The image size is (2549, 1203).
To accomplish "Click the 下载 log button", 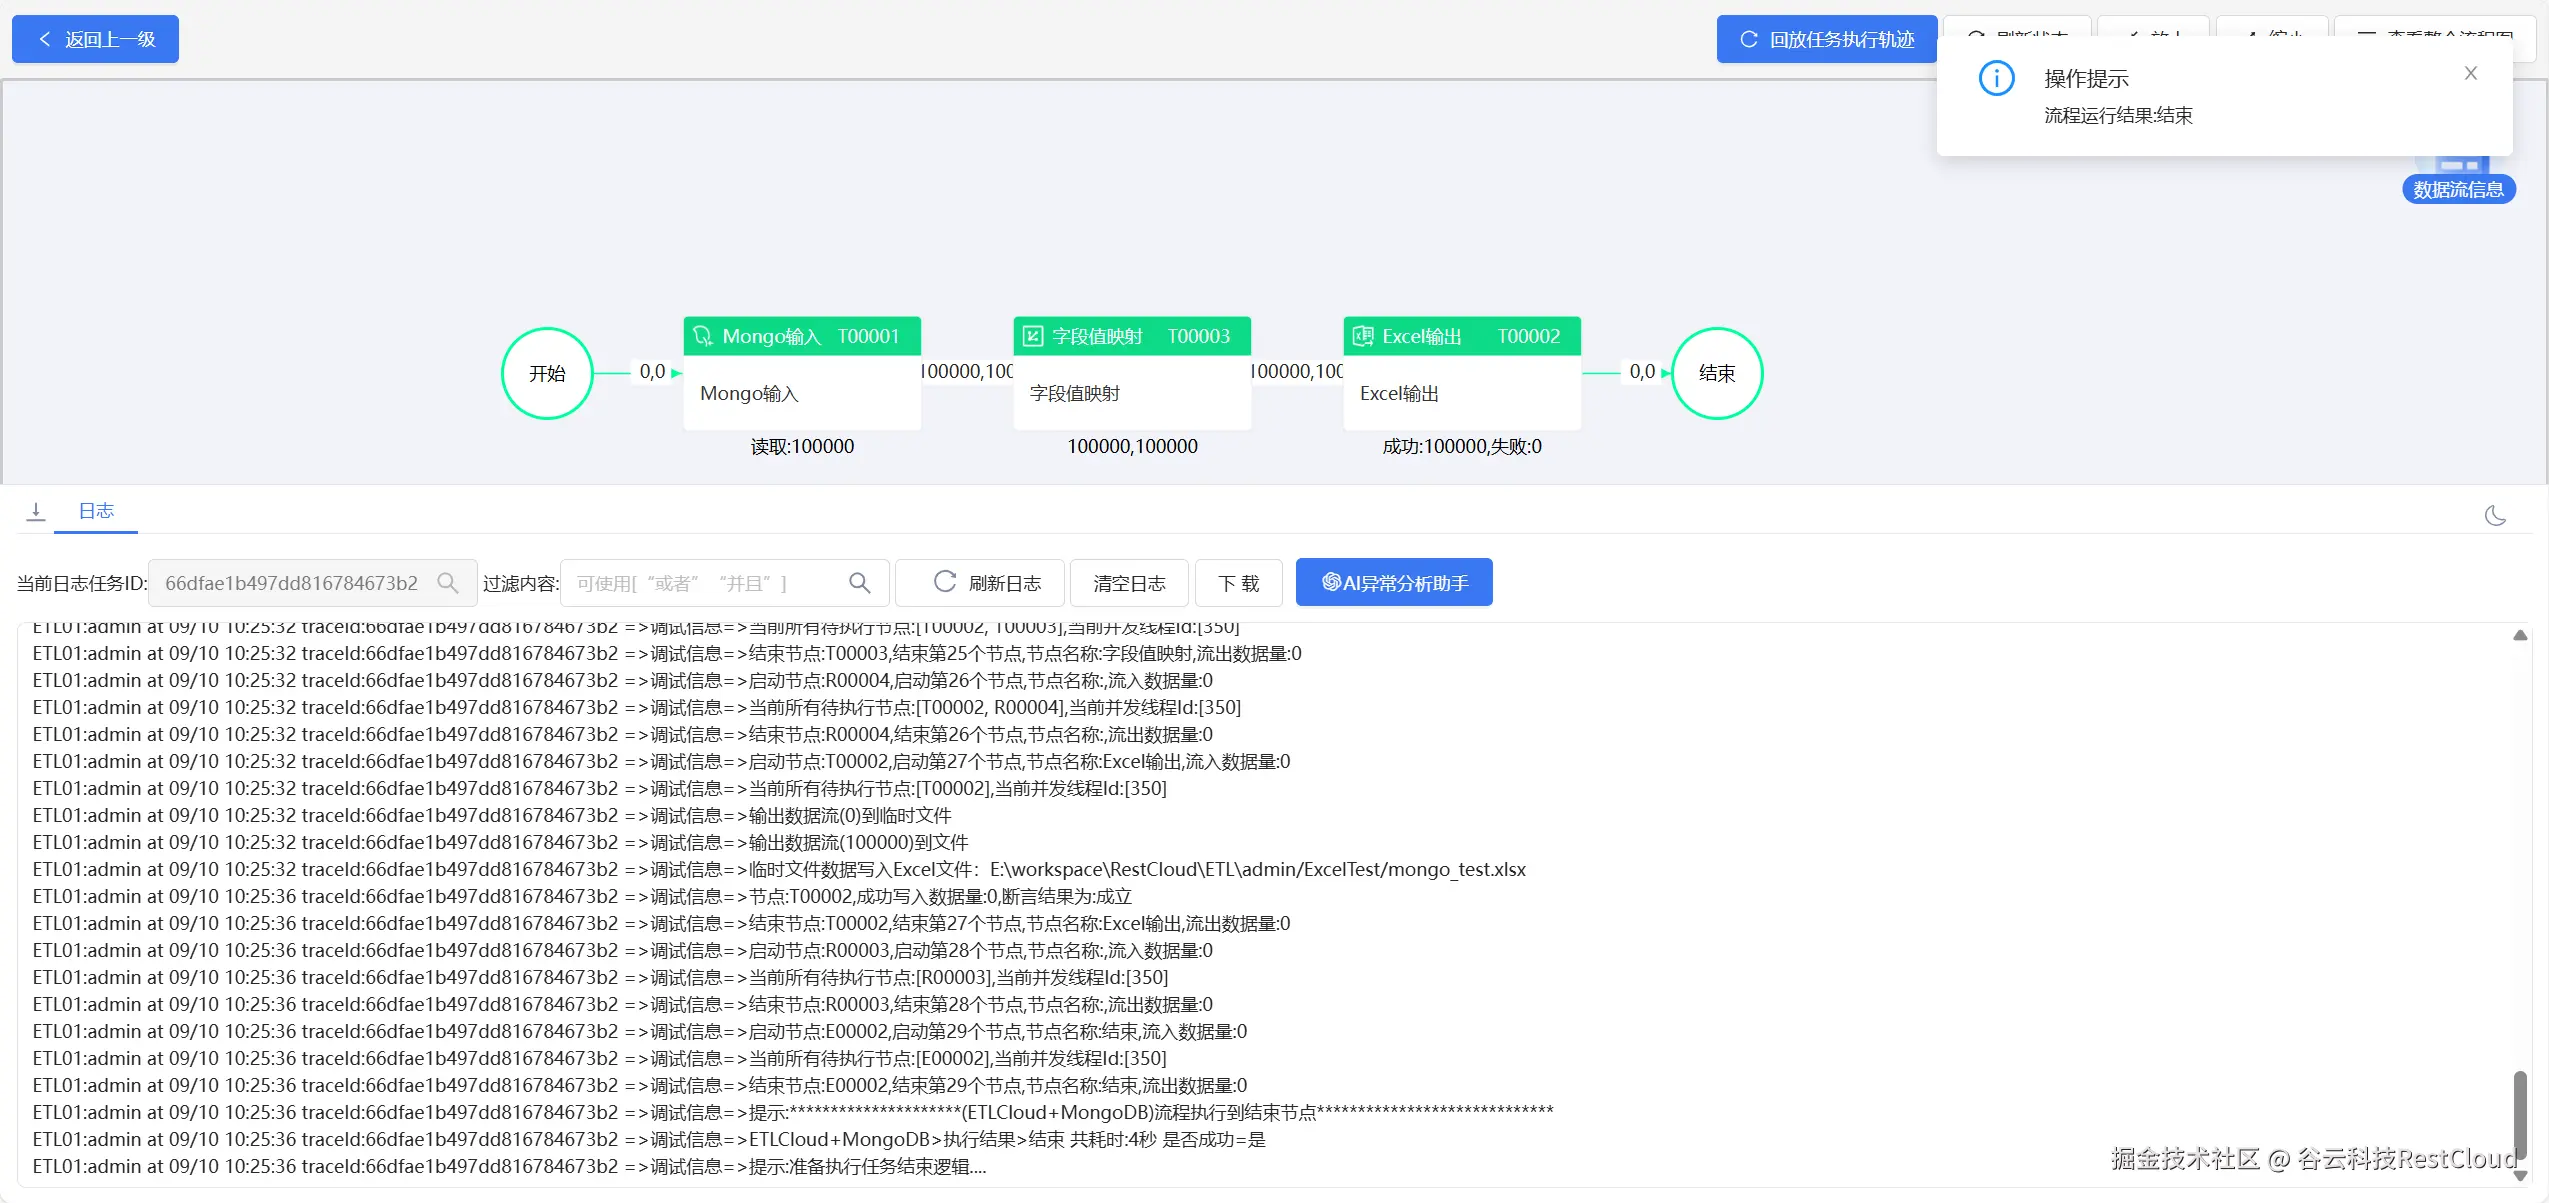I will 1238,583.
